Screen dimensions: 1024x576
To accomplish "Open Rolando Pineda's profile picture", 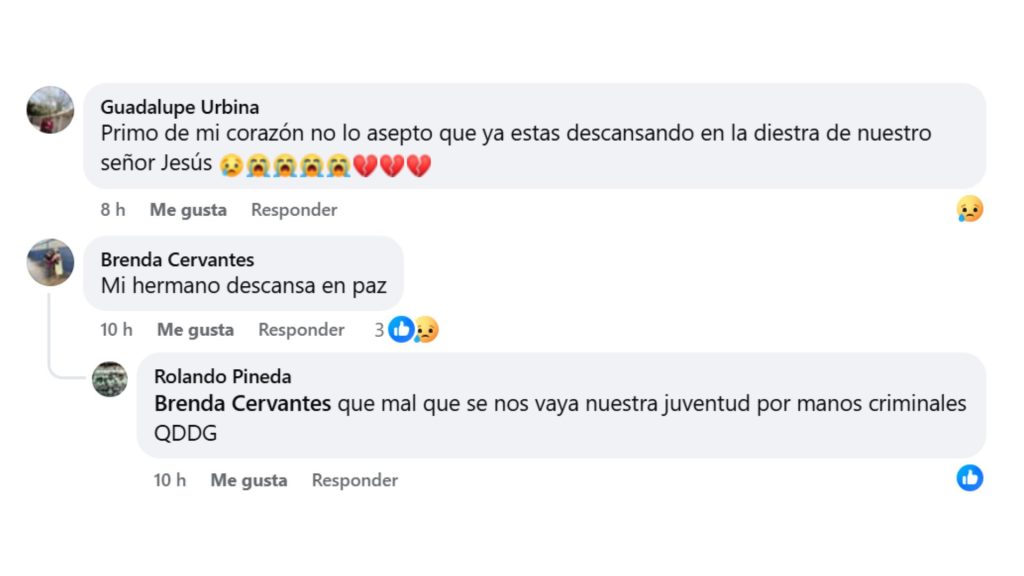I will (110, 380).
